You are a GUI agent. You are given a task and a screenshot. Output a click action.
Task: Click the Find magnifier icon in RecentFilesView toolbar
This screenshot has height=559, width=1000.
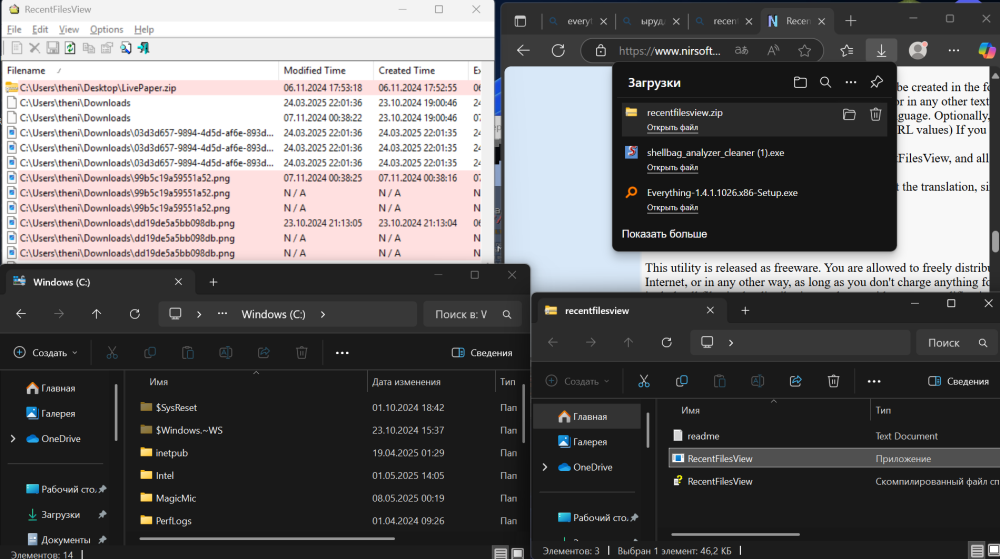tap(125, 48)
